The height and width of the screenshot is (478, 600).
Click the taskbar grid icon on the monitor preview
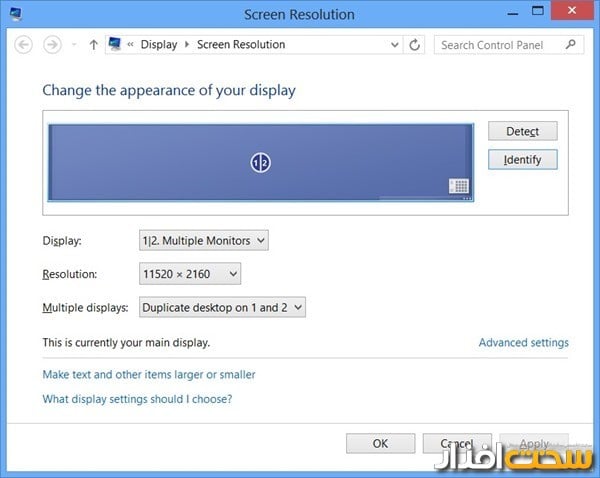(459, 186)
